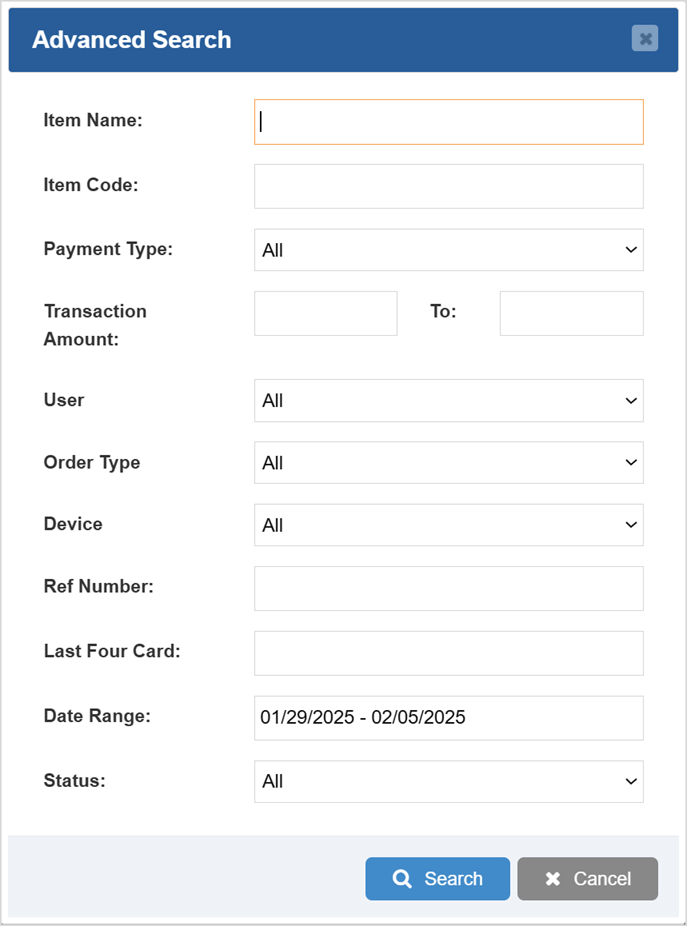Image resolution: width=687 pixels, height=926 pixels.
Task: Expand the Device dropdown
Action: (x=448, y=524)
